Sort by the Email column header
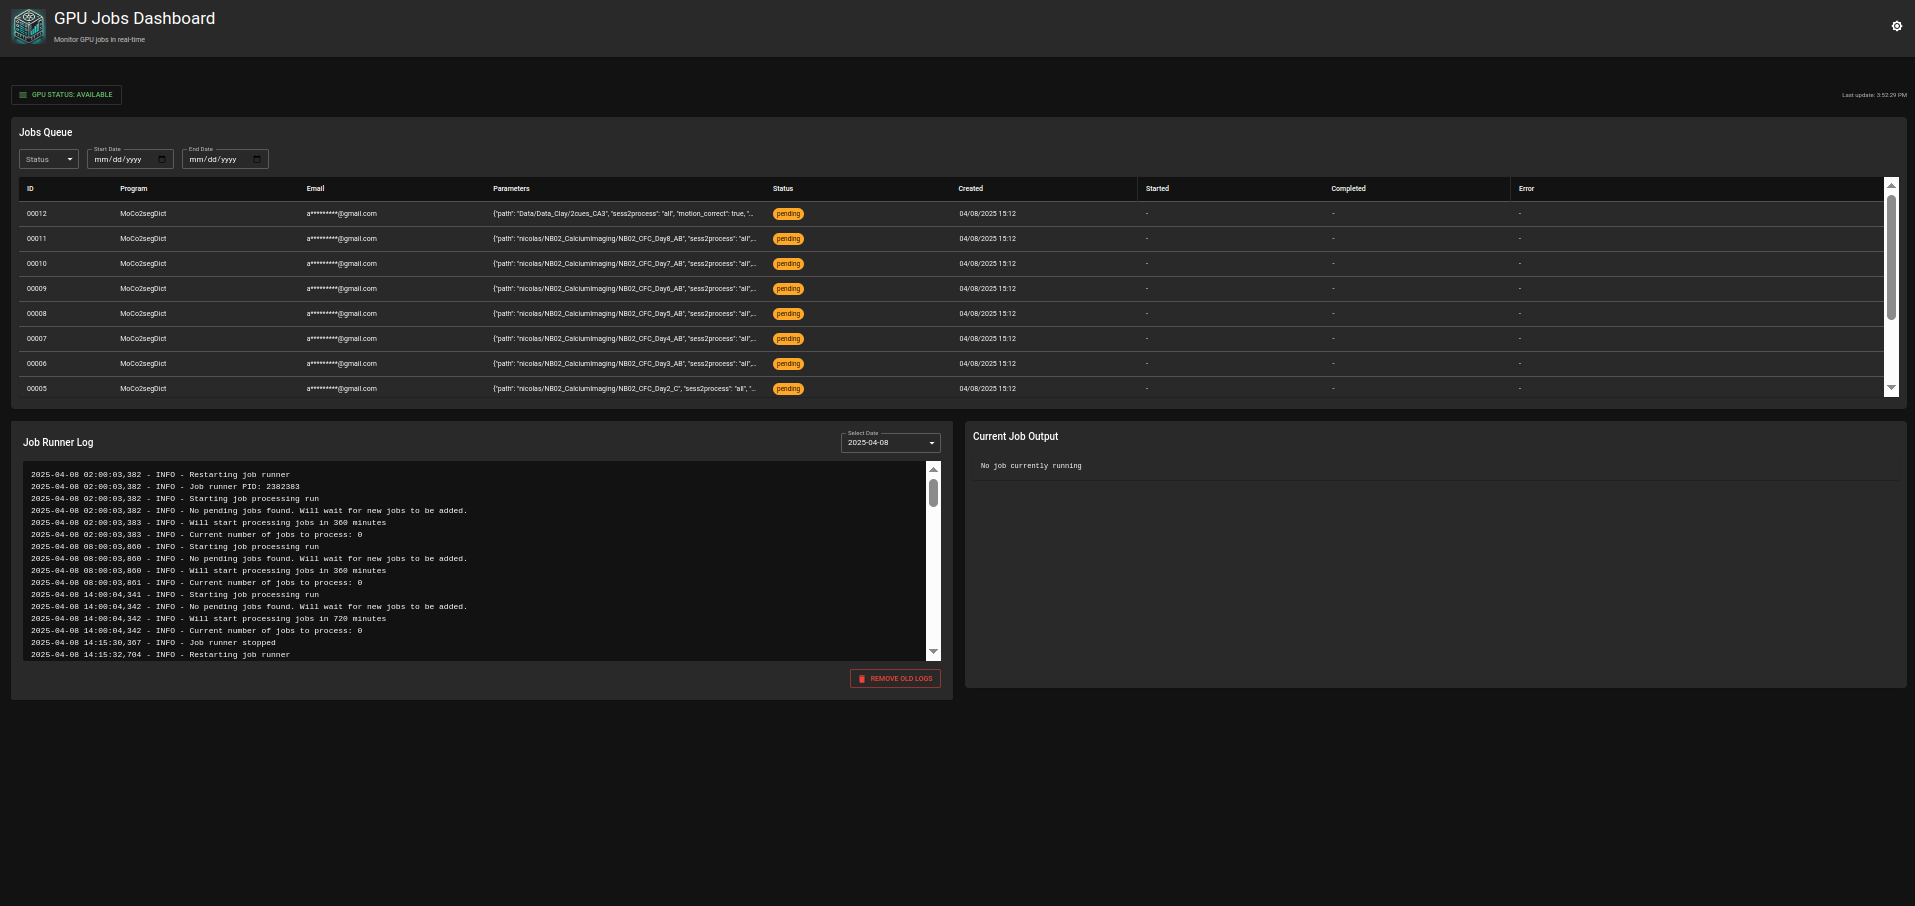1915x906 pixels. click(x=315, y=188)
